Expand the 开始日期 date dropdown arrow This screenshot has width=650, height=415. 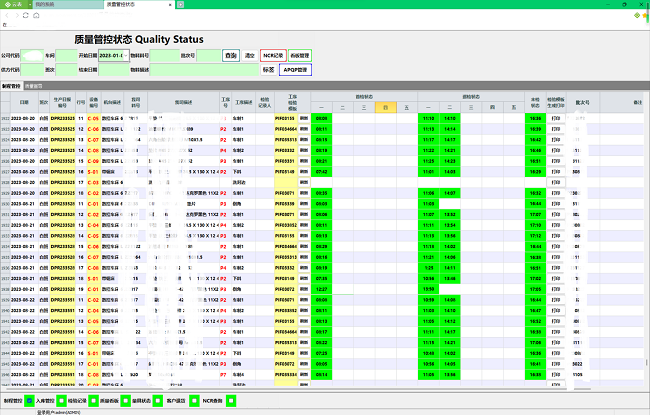(126, 56)
